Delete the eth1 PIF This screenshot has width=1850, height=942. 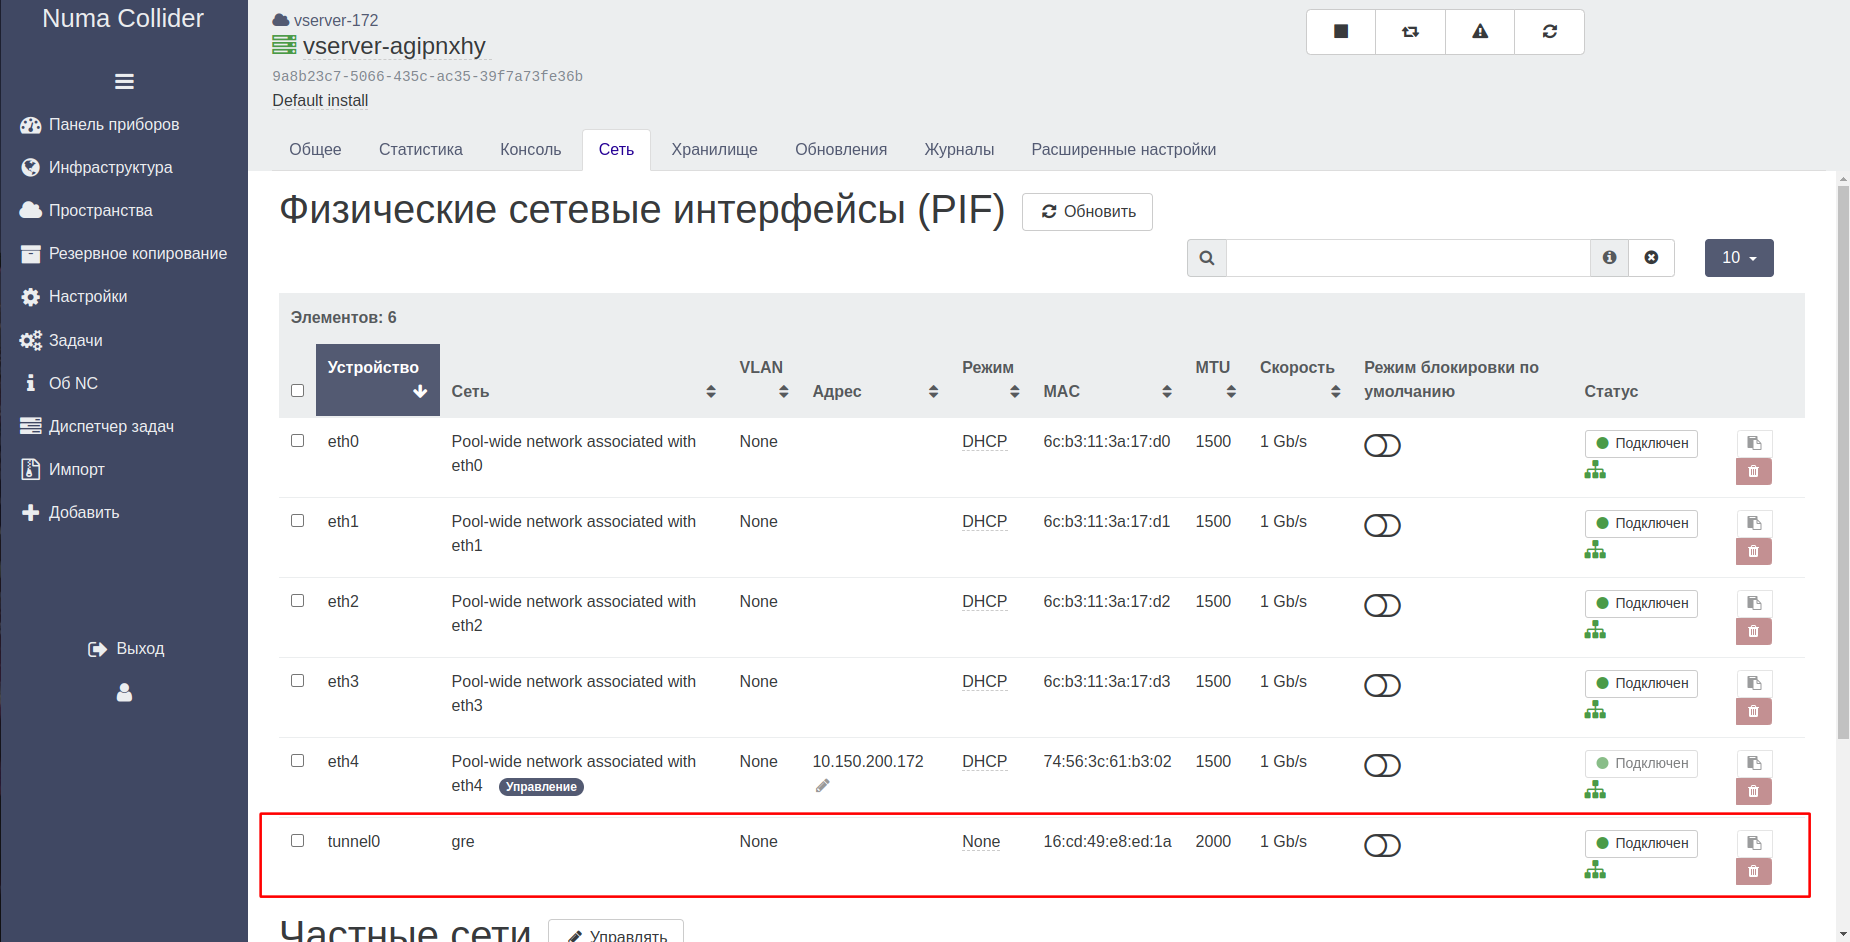pos(1754,551)
